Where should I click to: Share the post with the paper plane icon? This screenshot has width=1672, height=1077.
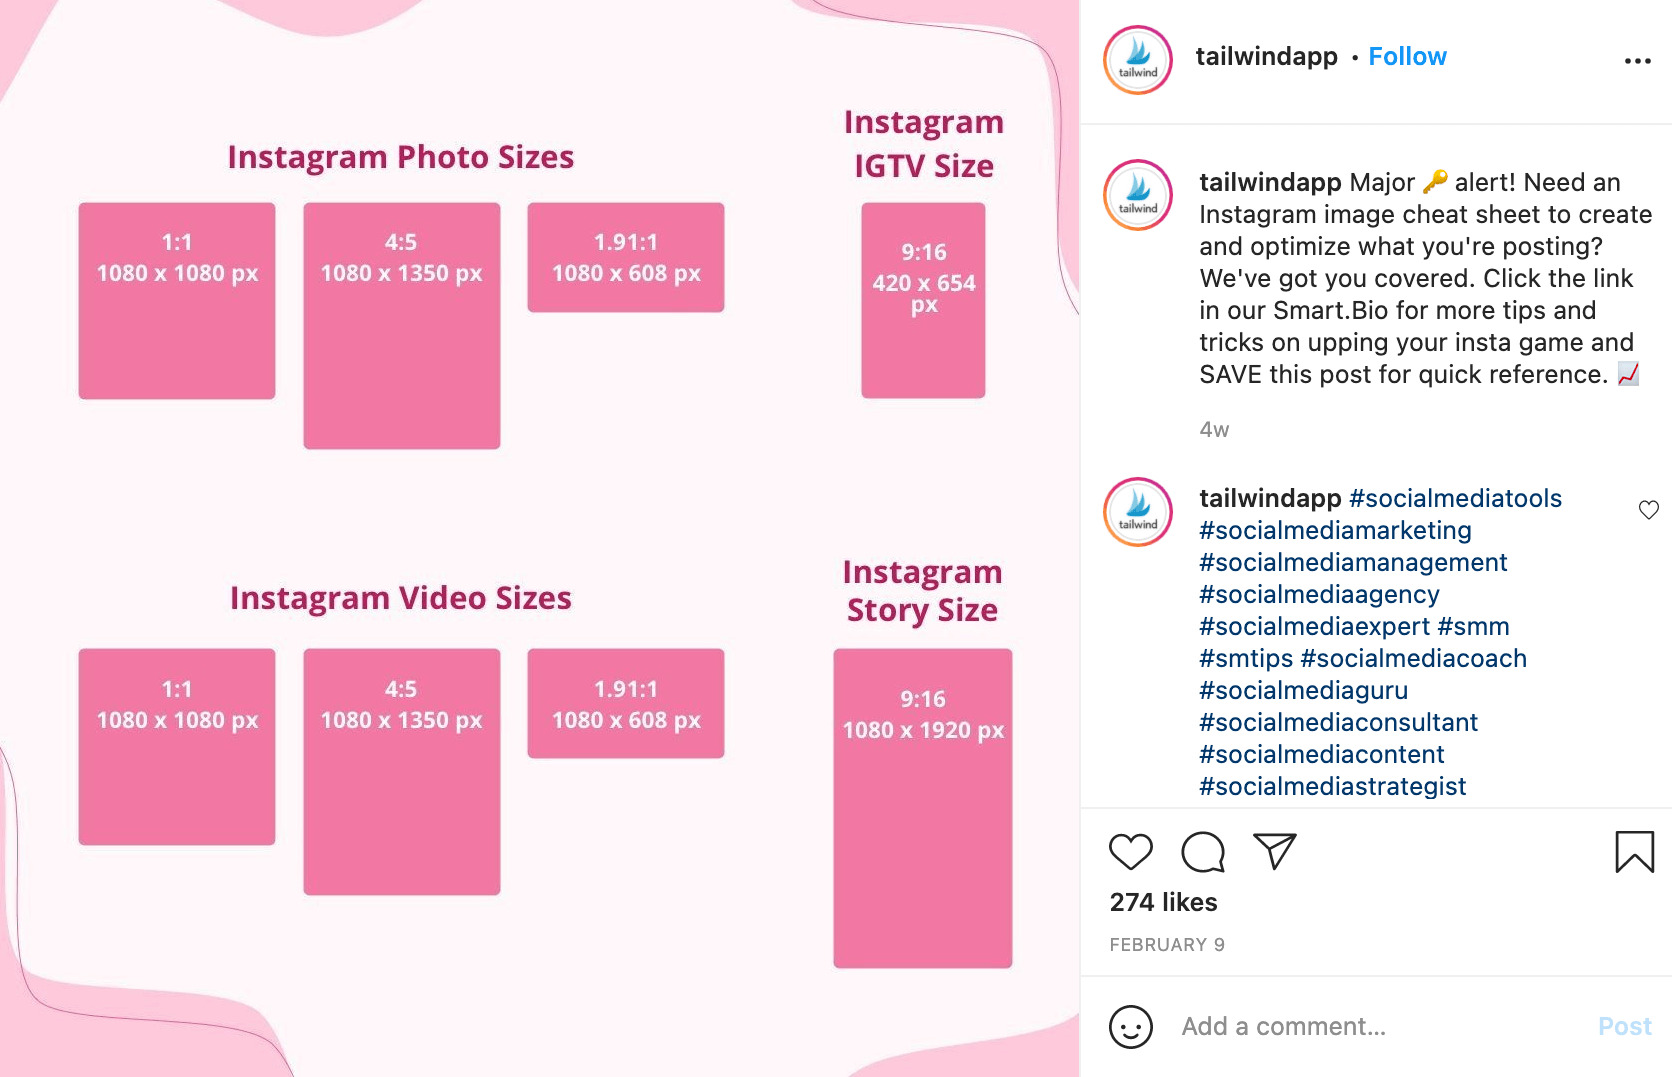1275,851
